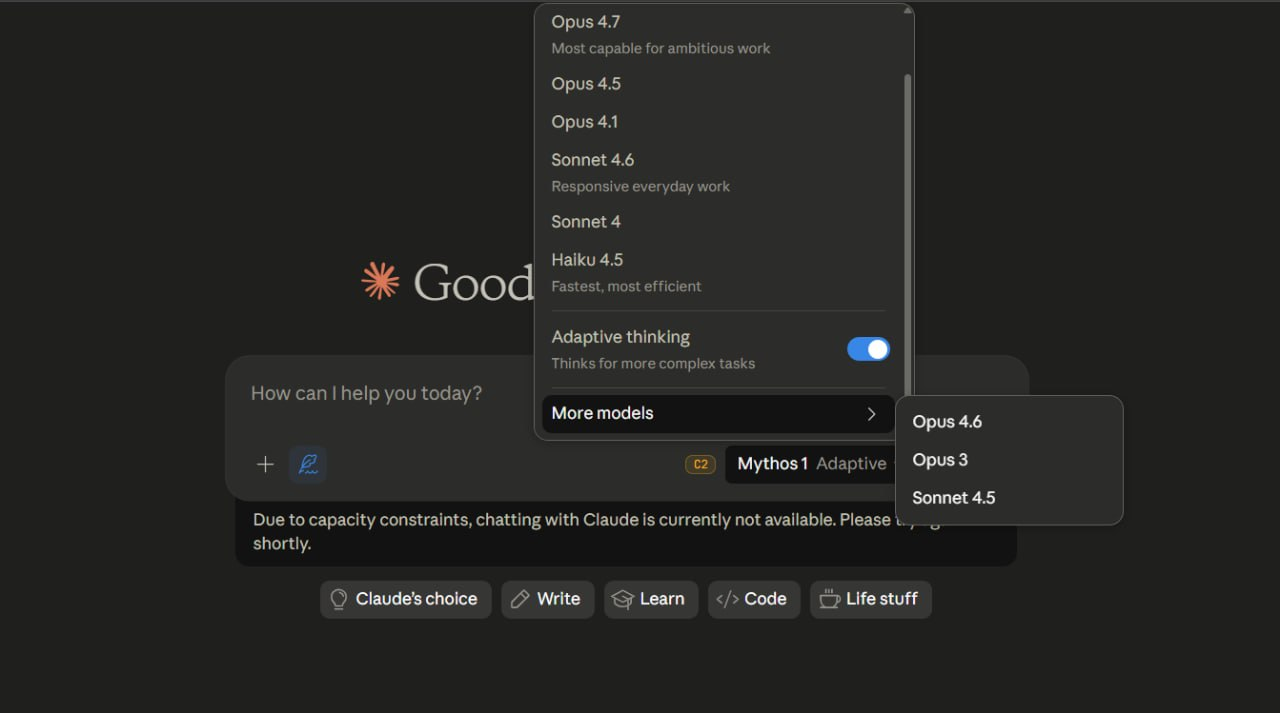Click the code brackets icon on Code chip
Viewport: 1280px width, 713px height.
pyautogui.click(x=728, y=599)
